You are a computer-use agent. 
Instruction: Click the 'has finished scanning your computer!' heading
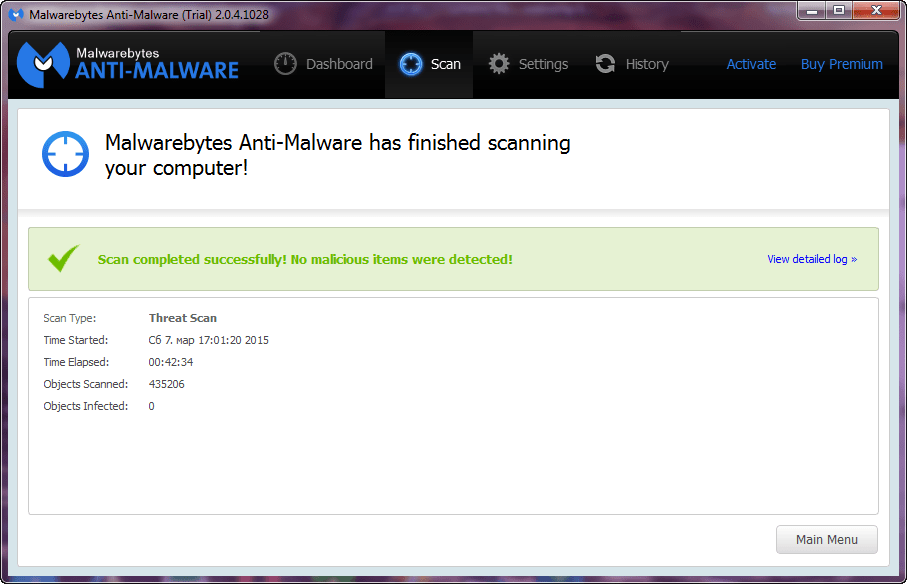pos(337,155)
